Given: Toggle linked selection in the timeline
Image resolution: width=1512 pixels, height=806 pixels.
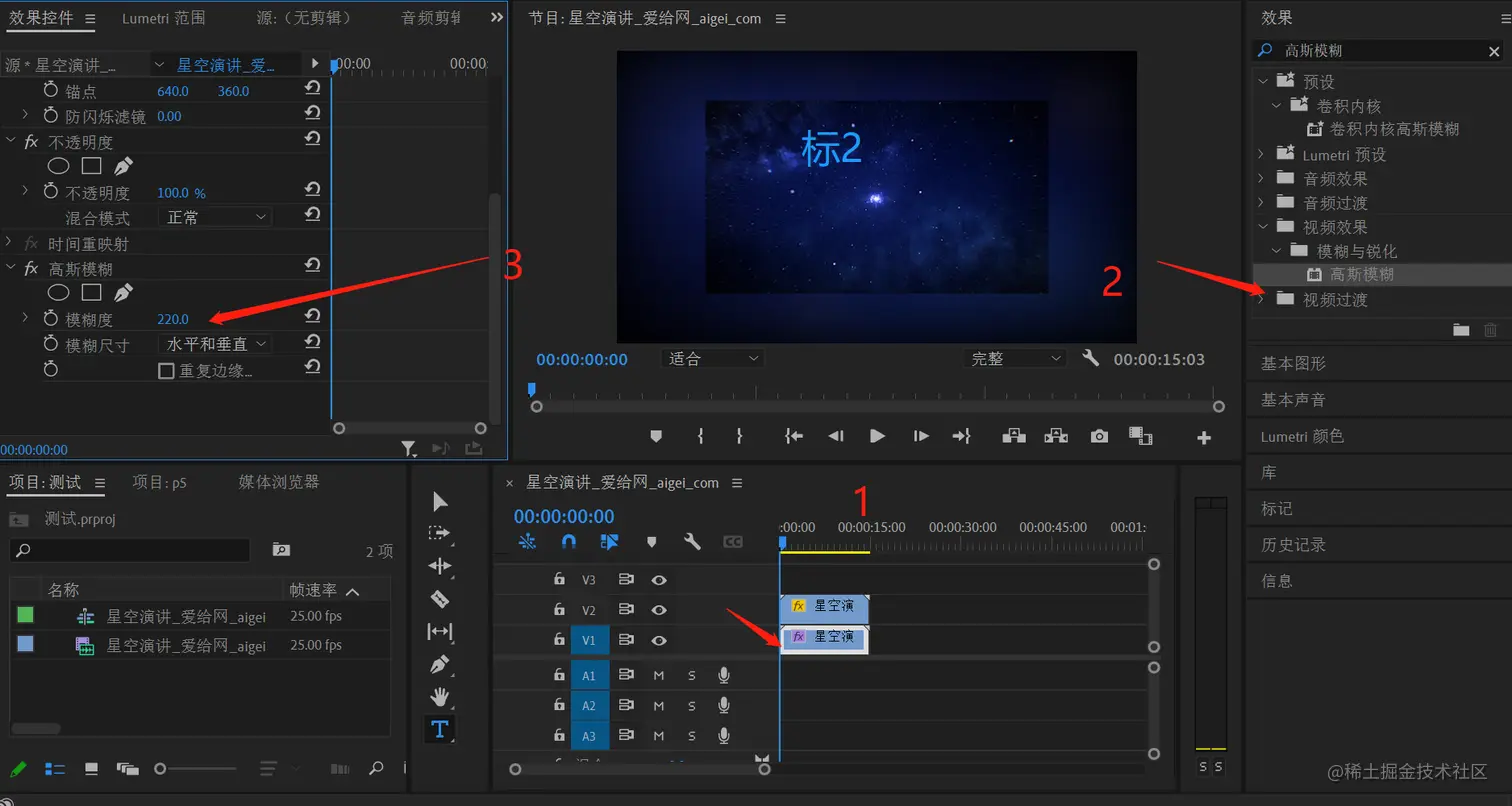Looking at the screenshot, I should (609, 541).
